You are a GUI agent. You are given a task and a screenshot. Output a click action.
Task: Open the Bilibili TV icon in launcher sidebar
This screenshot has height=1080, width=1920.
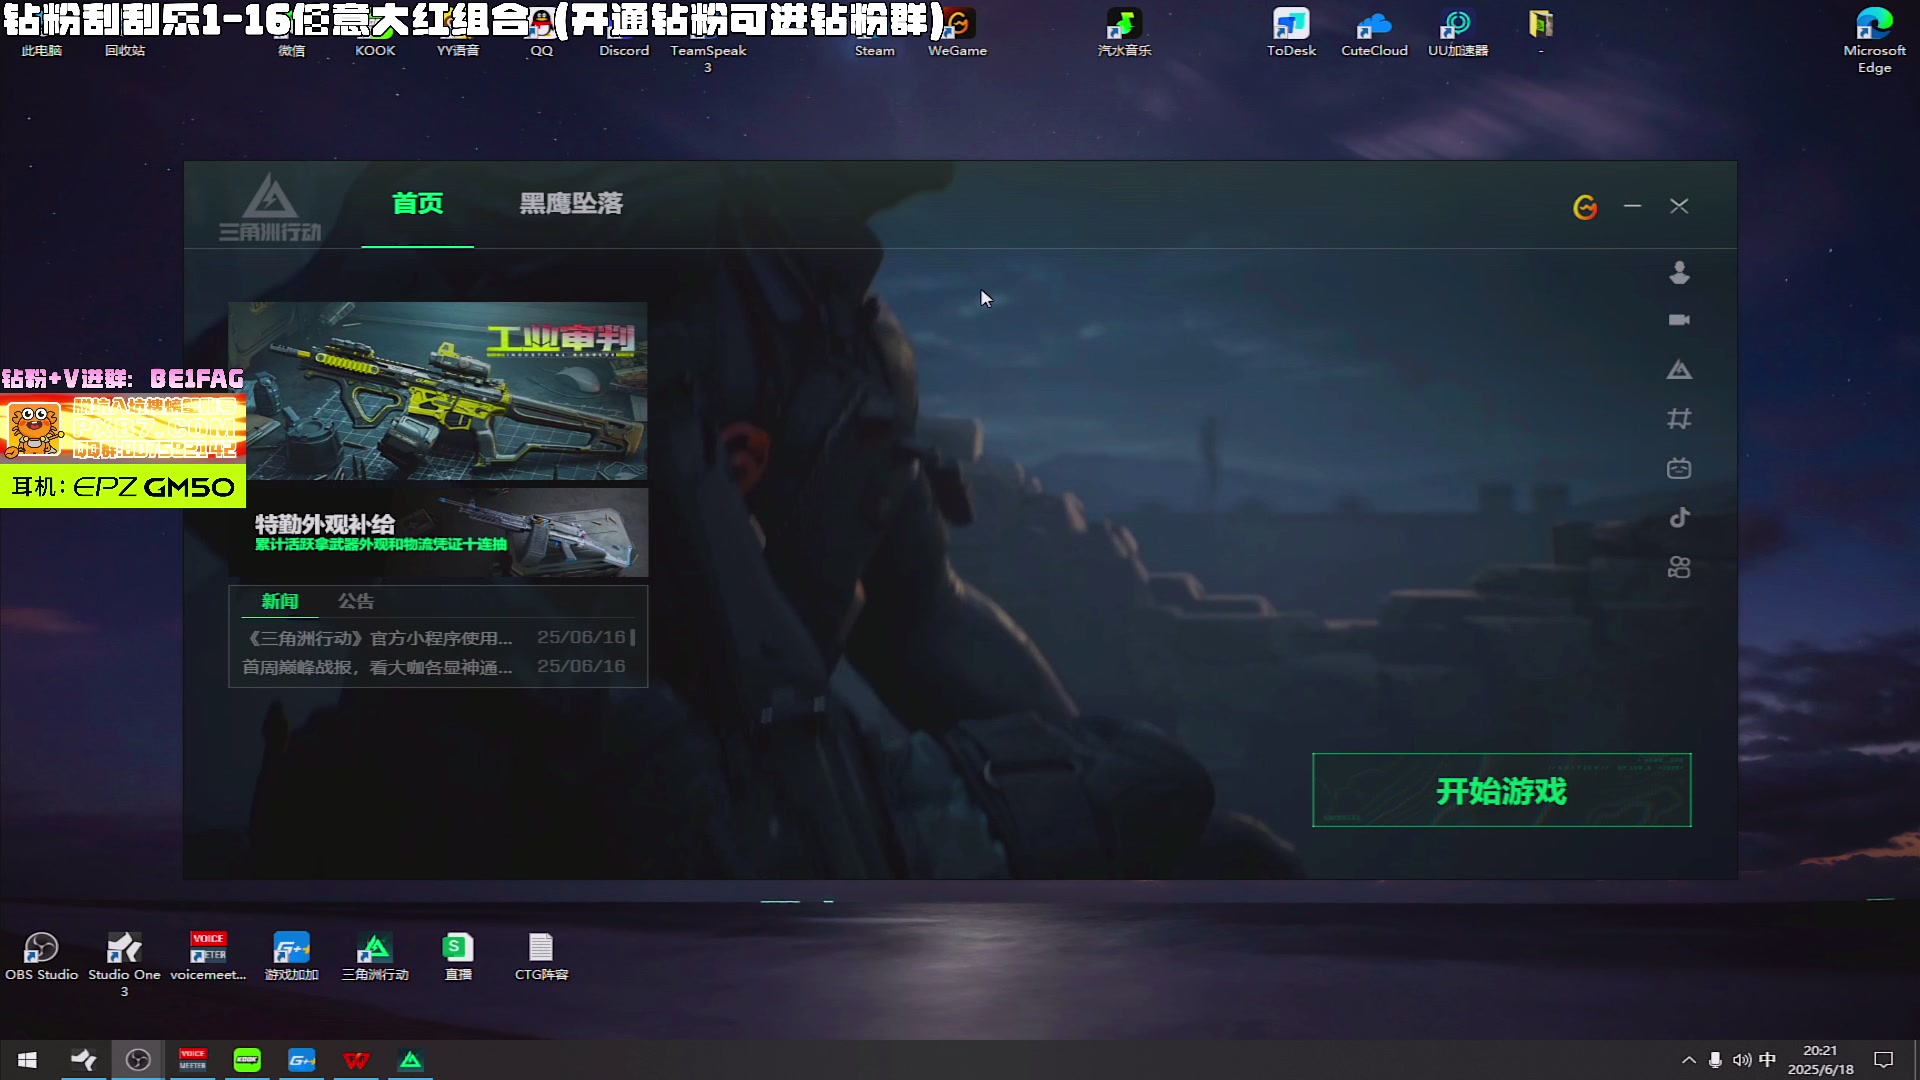point(1679,468)
